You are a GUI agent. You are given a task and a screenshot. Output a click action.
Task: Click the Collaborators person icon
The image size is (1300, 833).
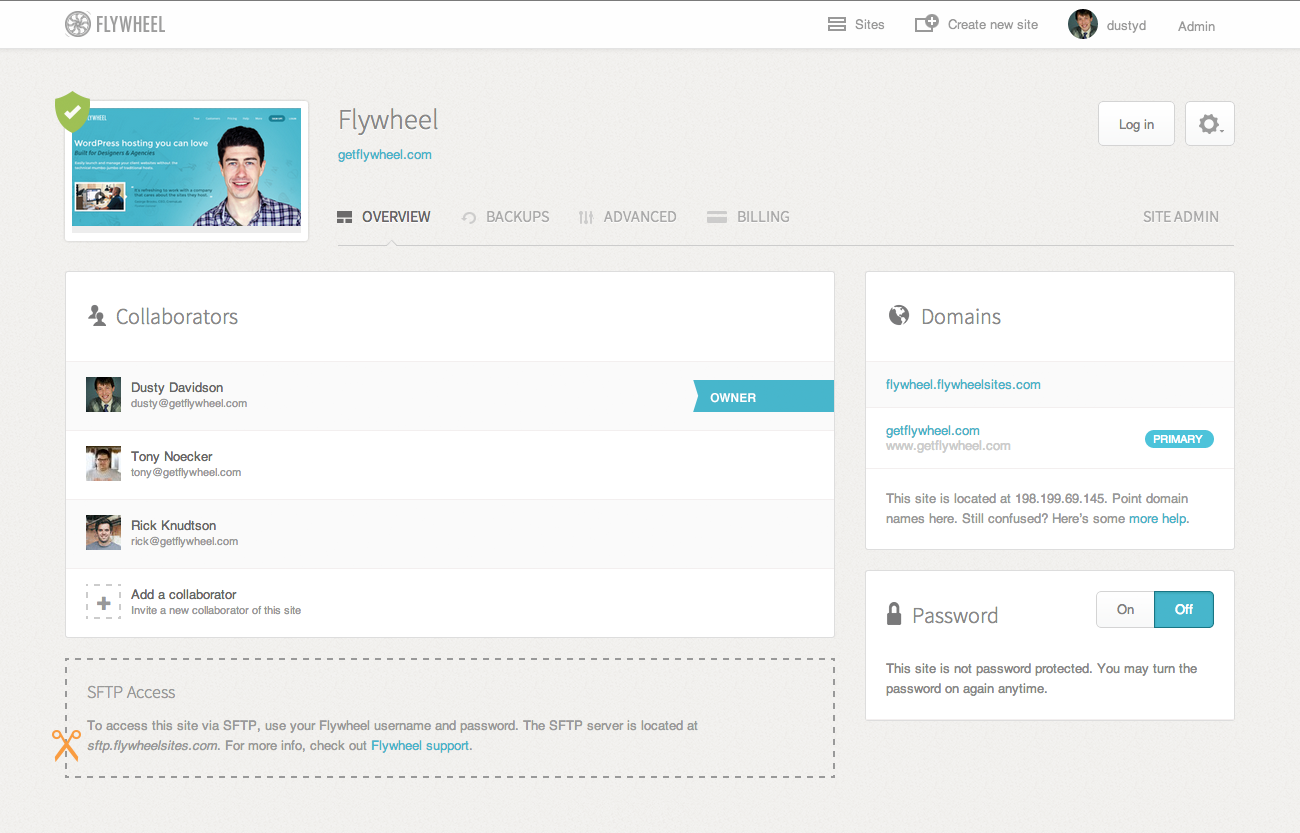[x=97, y=316]
